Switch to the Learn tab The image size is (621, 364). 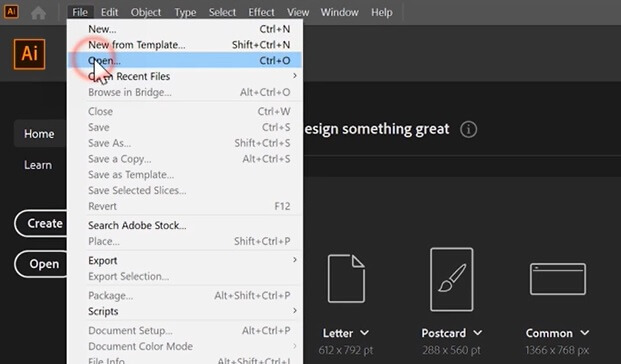[38, 165]
